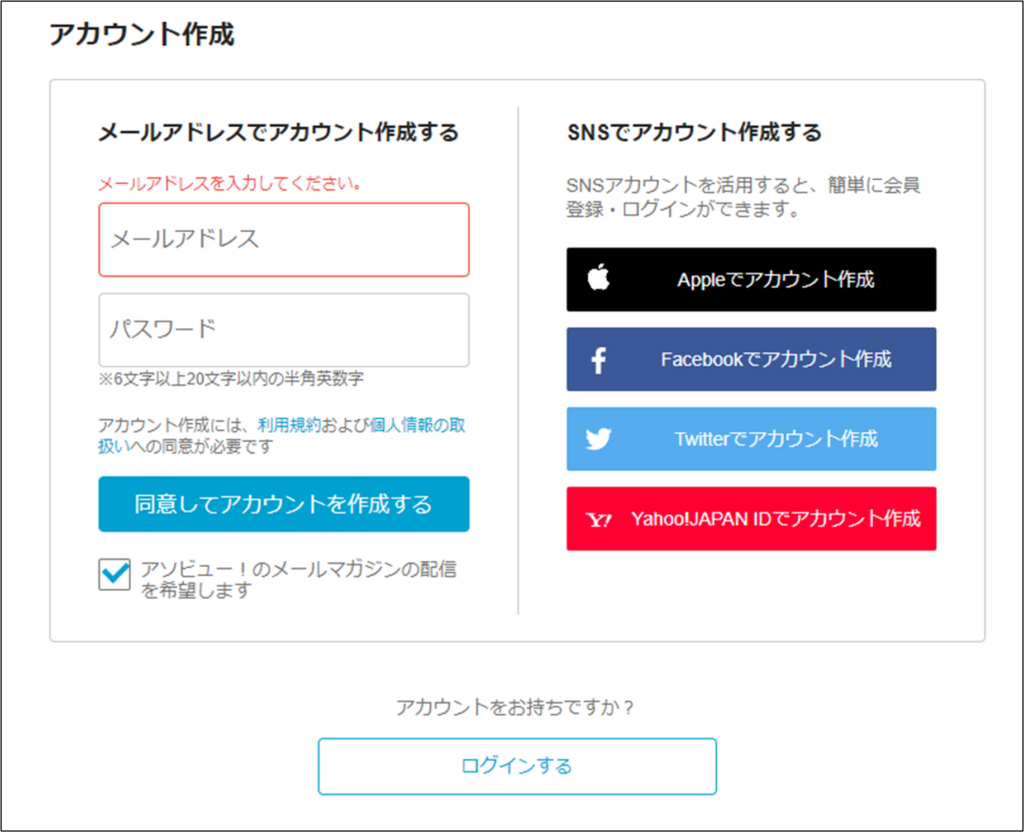Open the 利用規約 link
This screenshot has width=1024, height=832.
click(288, 425)
